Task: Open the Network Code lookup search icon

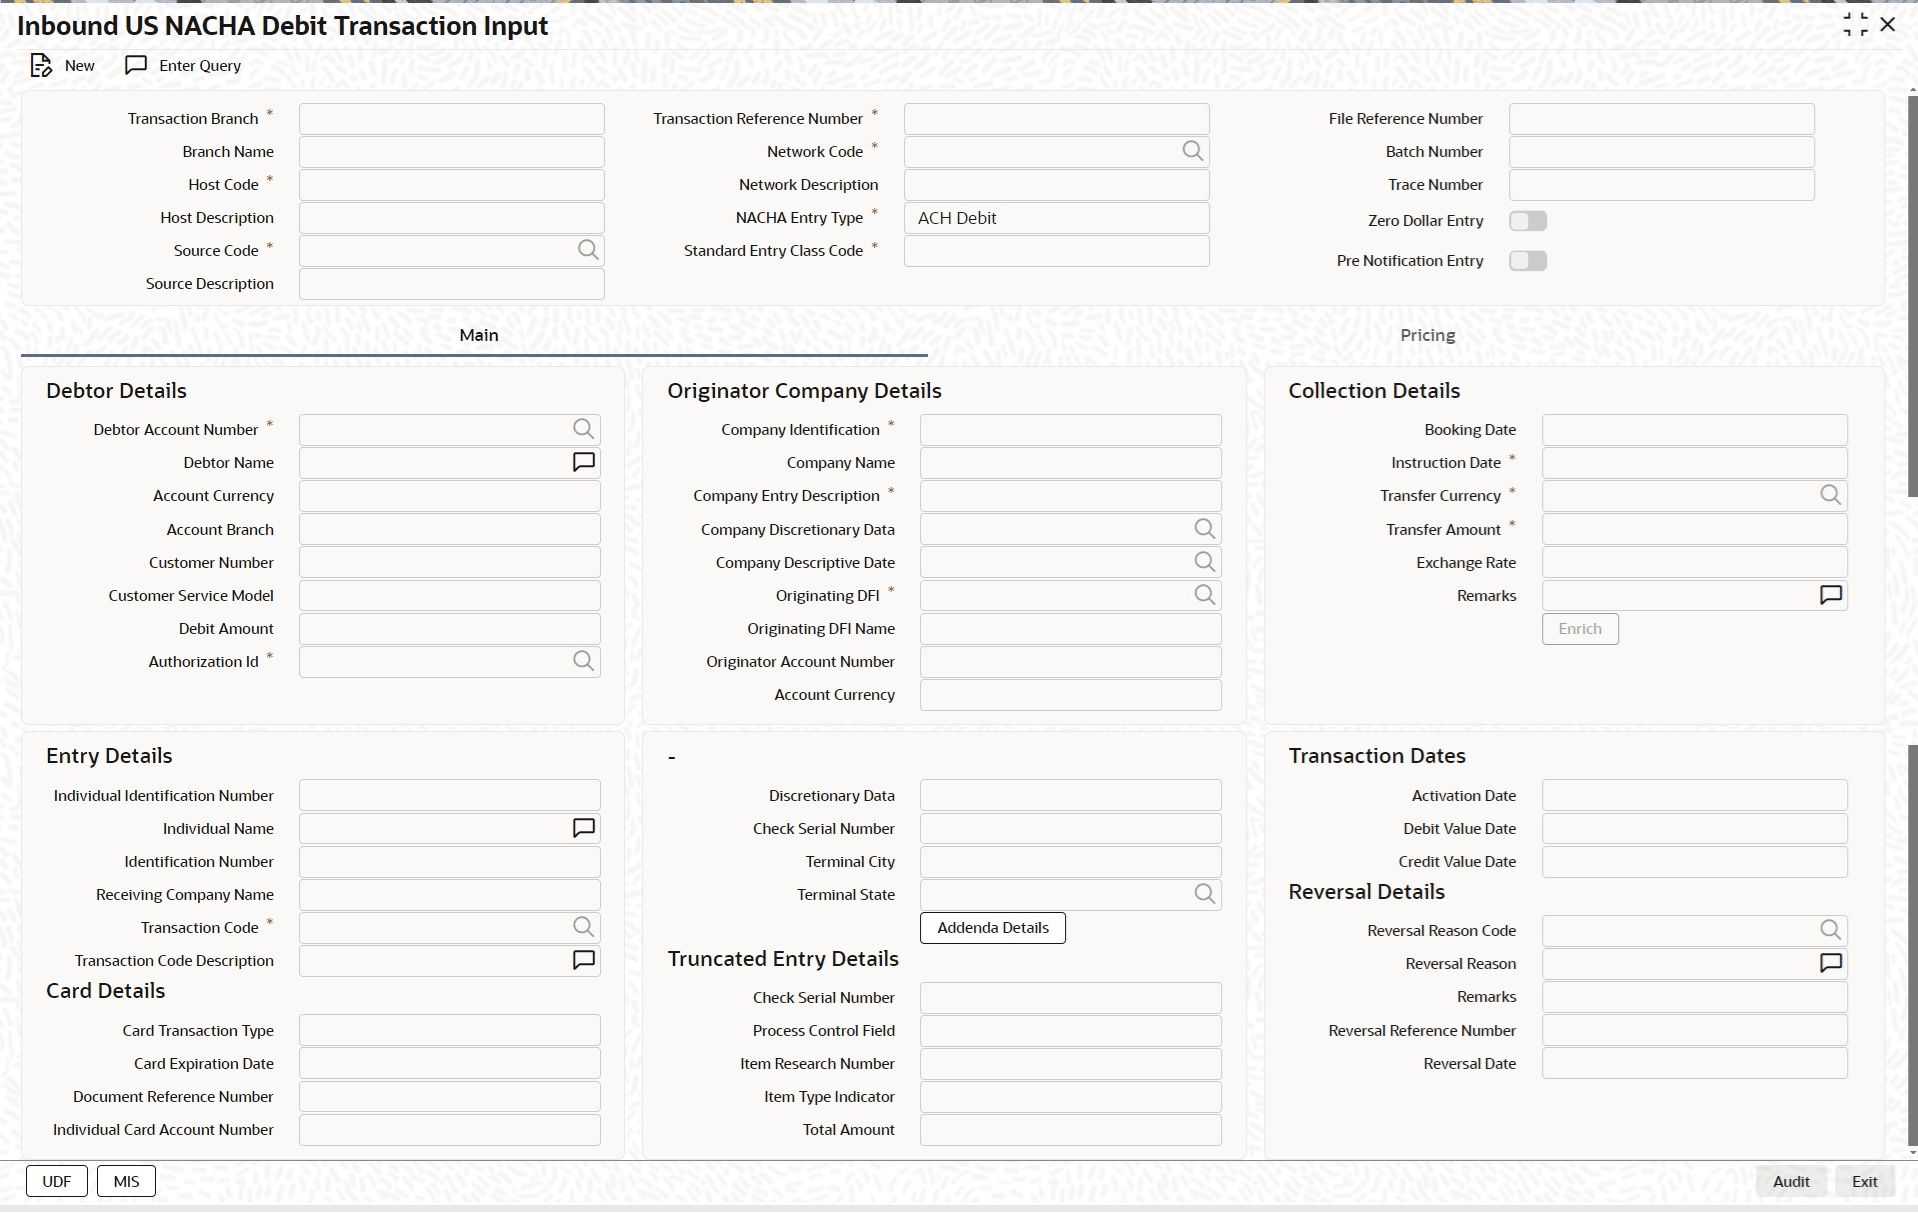Action: pyautogui.click(x=1192, y=151)
